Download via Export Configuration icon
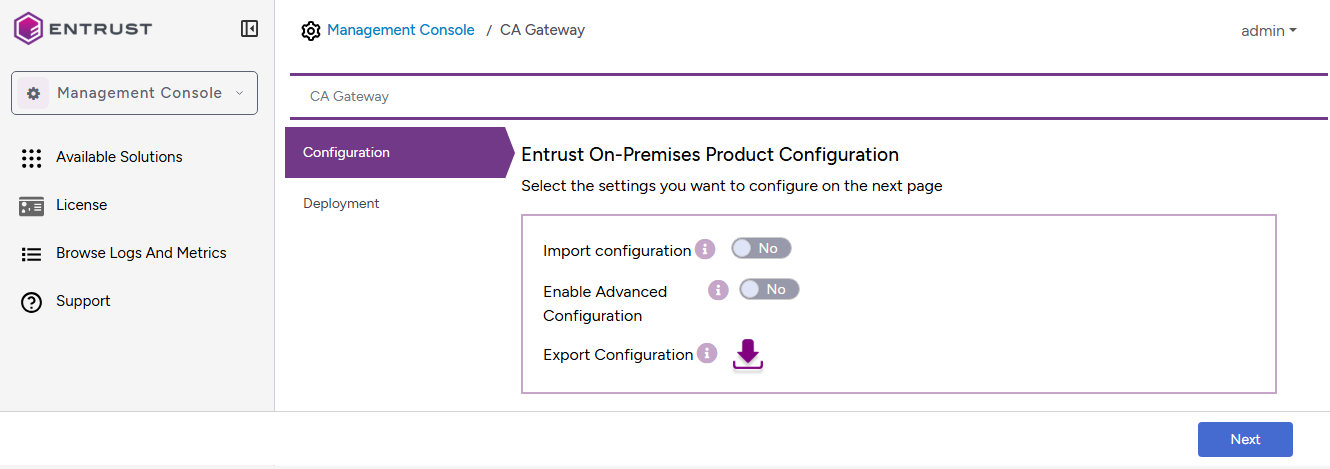 pos(747,355)
